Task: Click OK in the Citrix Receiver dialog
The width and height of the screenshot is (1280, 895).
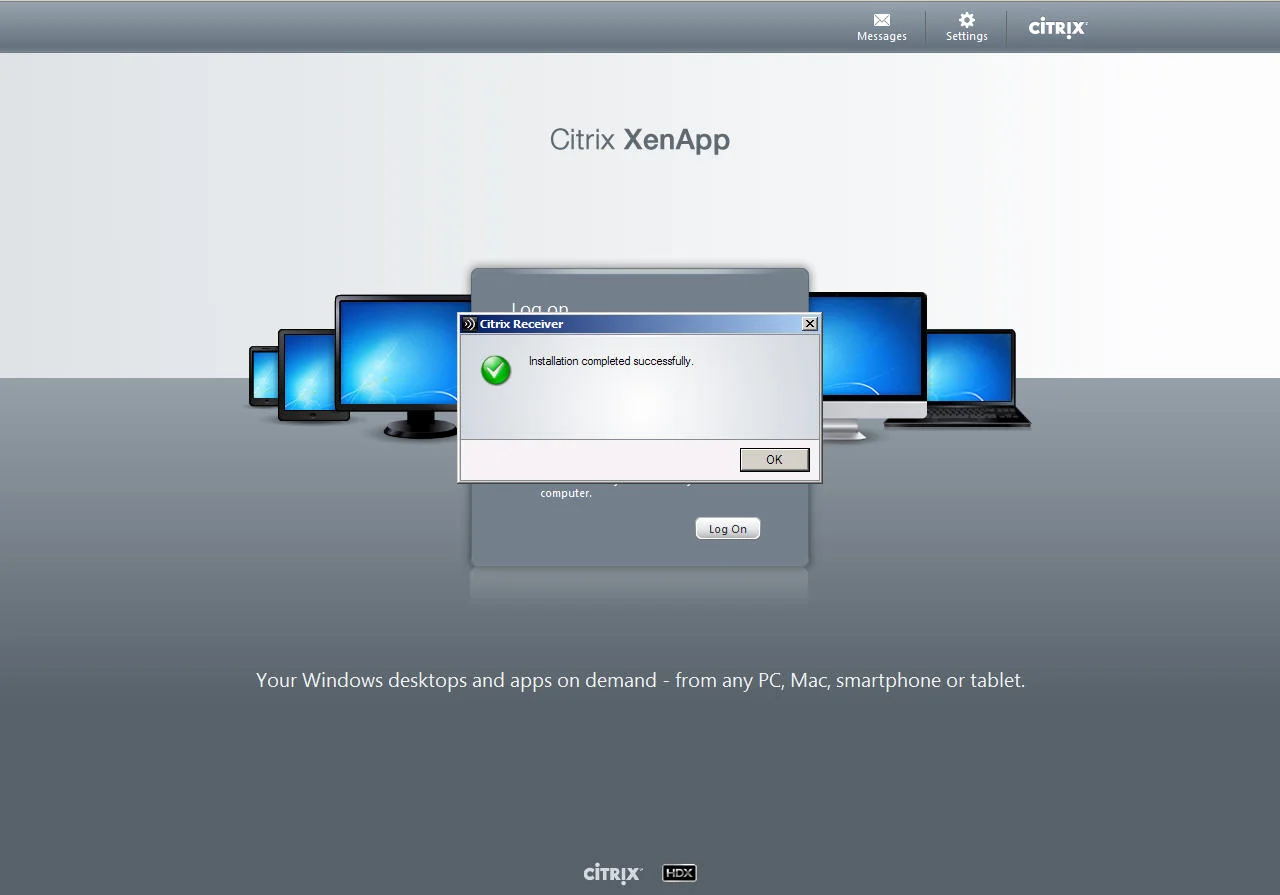Action: click(x=774, y=459)
